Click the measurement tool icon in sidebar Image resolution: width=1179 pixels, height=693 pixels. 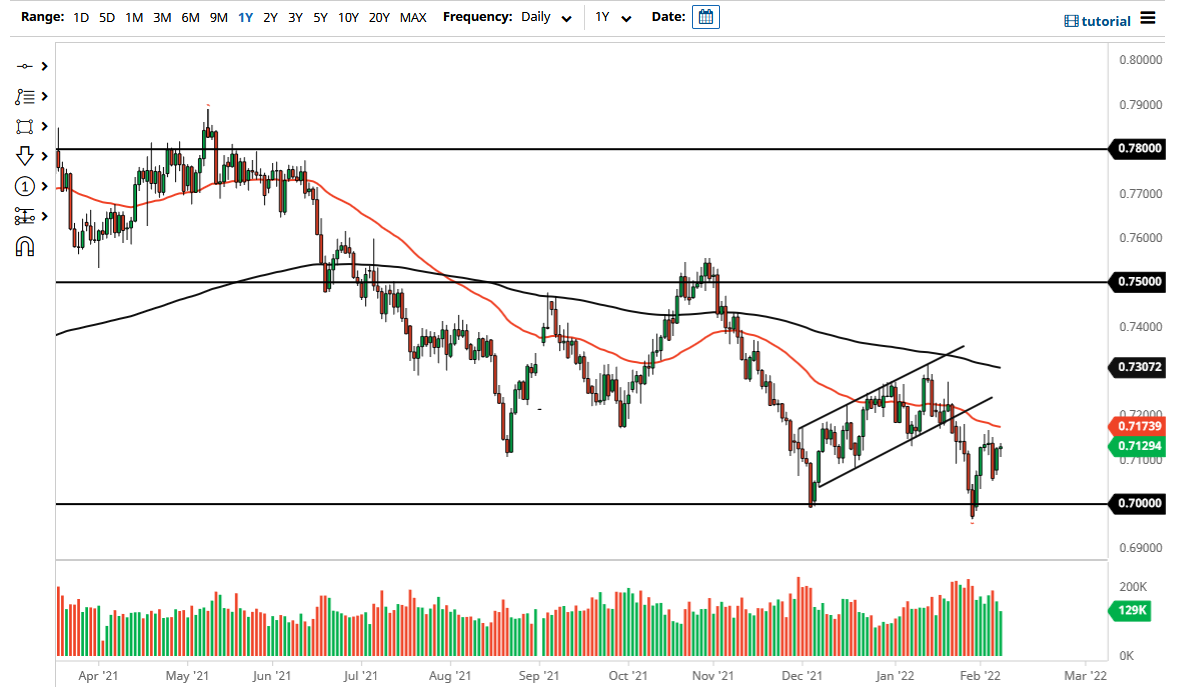(25, 216)
